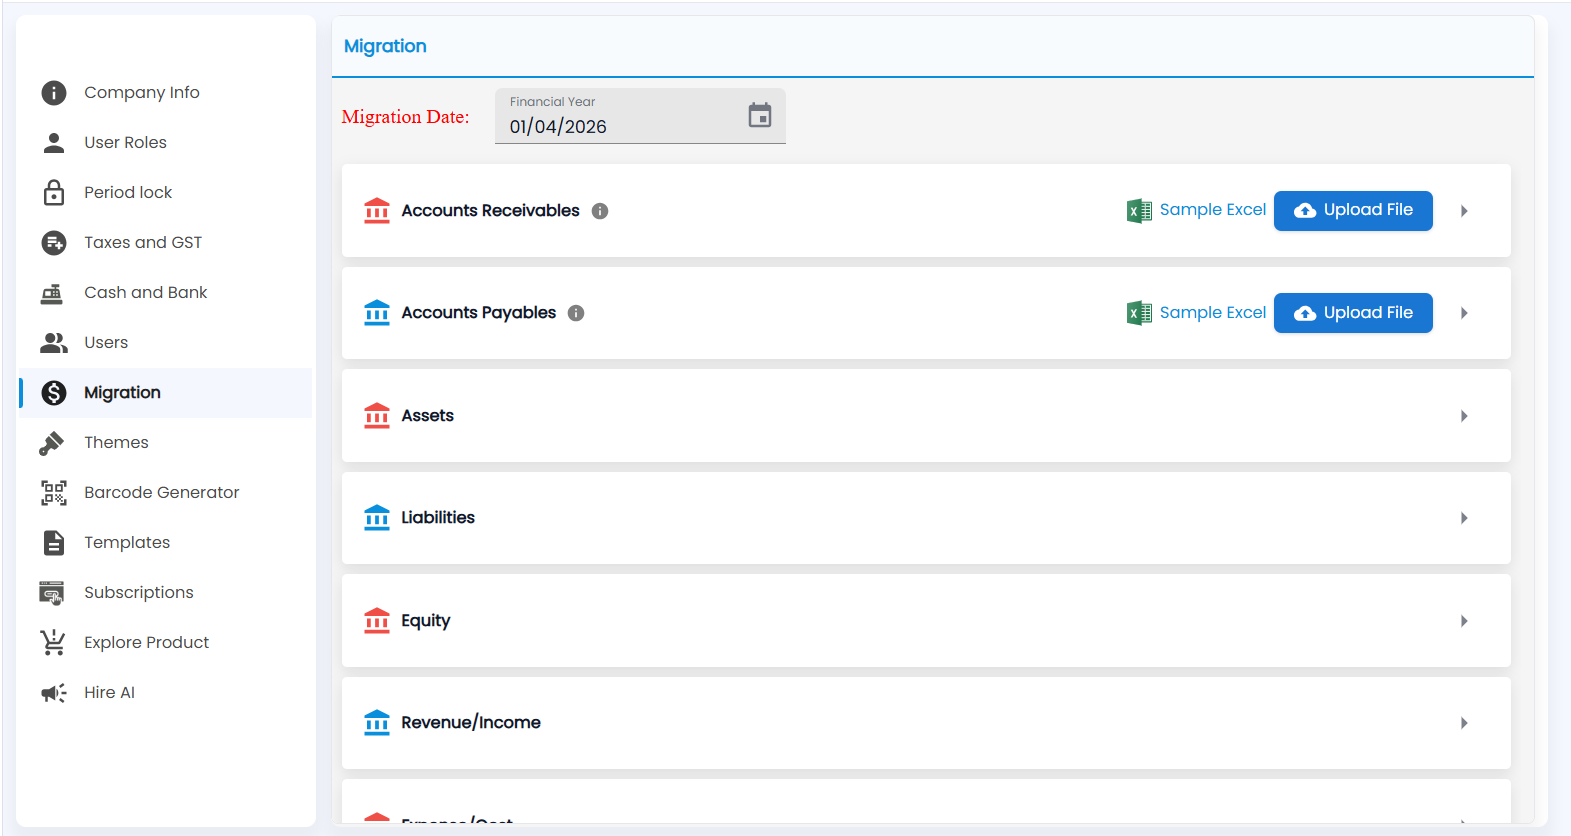This screenshot has width=1571, height=836.
Task: Click the Liabilities section title
Action: (438, 518)
